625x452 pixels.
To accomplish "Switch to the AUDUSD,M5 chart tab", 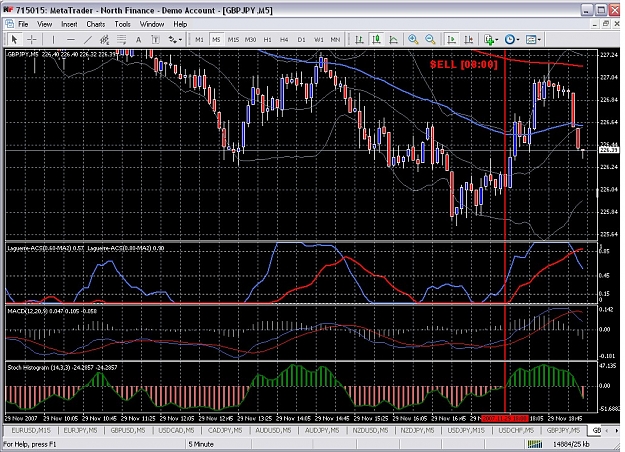I will click(x=273, y=430).
